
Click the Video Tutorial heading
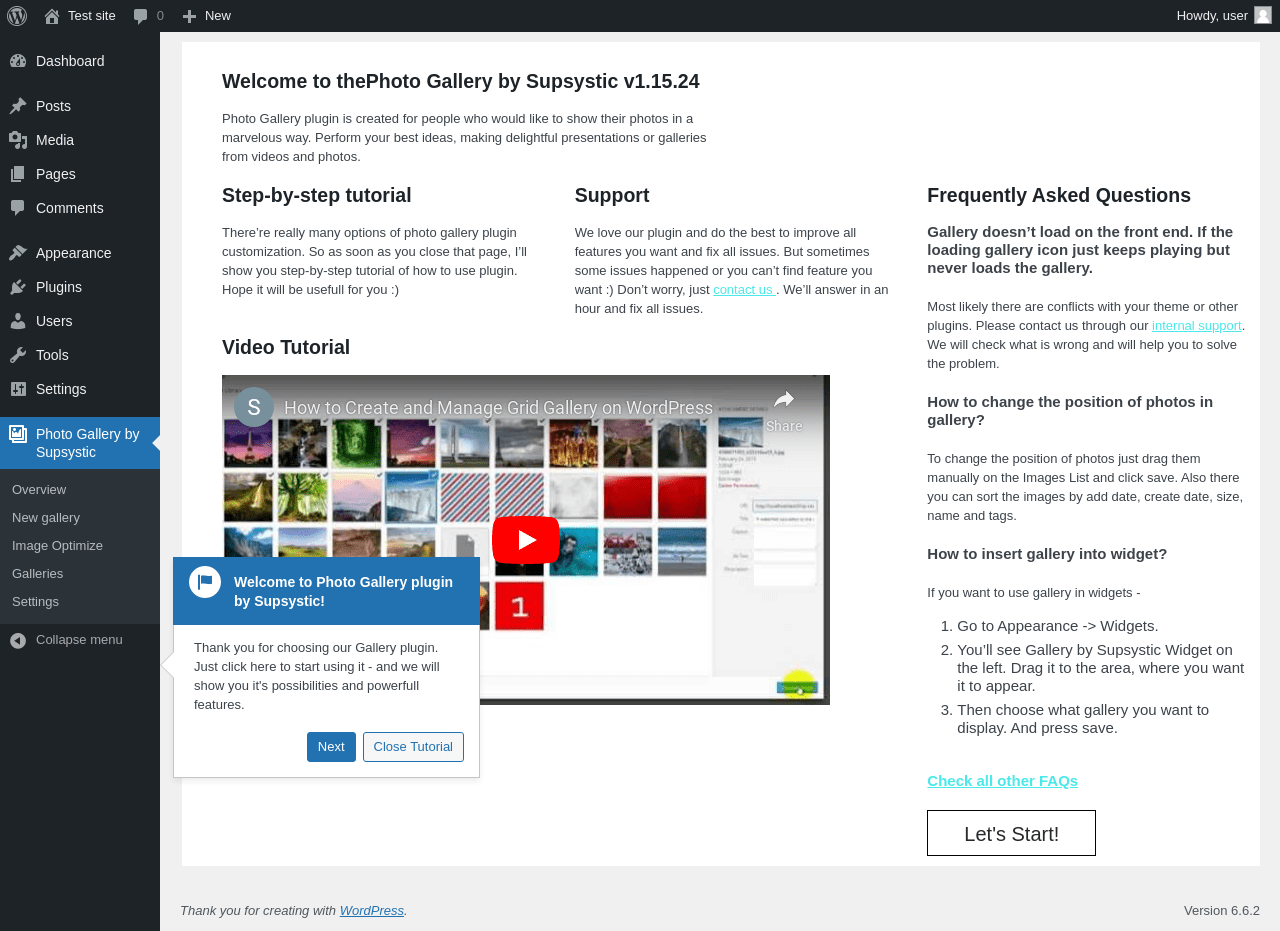286,347
